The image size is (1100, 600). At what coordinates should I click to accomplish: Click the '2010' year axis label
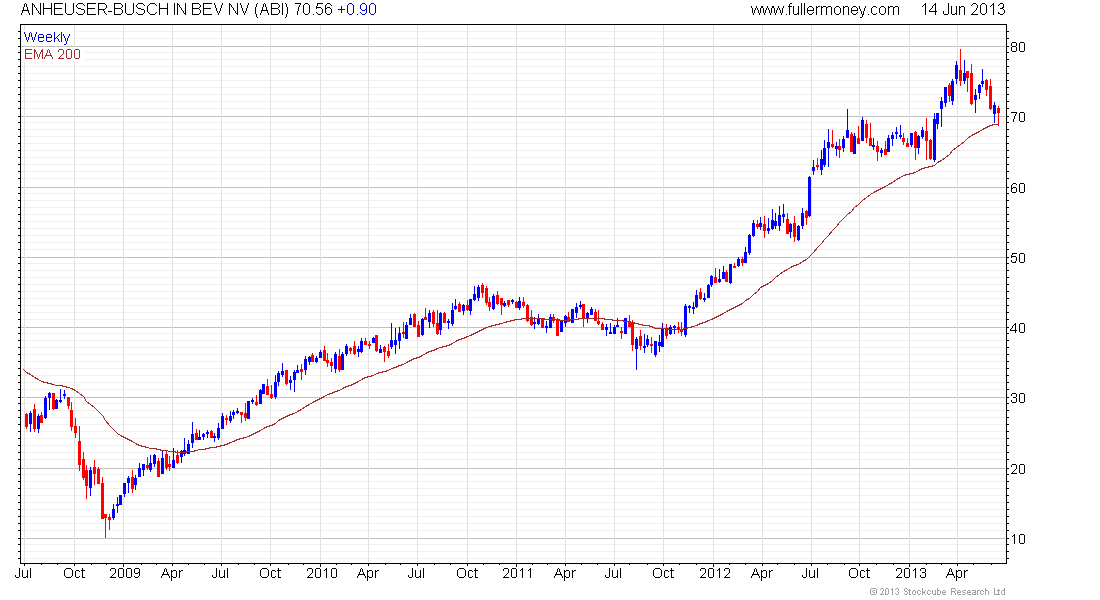click(x=321, y=573)
